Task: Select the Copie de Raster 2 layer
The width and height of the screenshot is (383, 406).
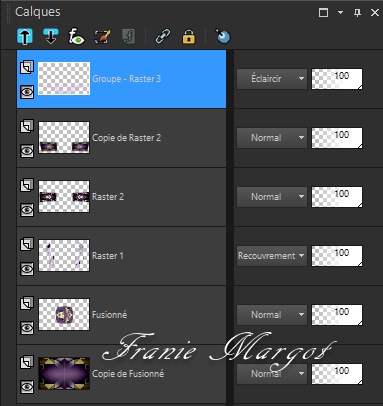Action: (x=121, y=138)
